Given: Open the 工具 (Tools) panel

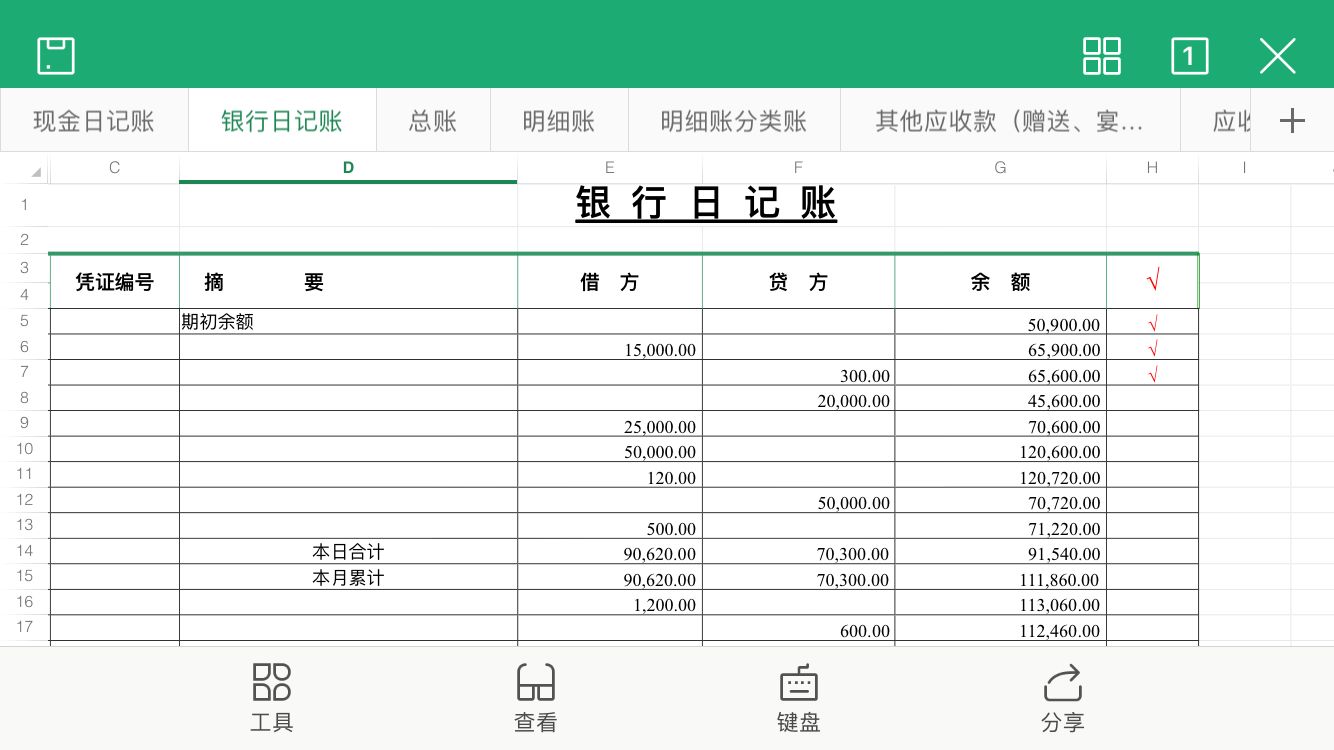Looking at the screenshot, I should 270,697.
